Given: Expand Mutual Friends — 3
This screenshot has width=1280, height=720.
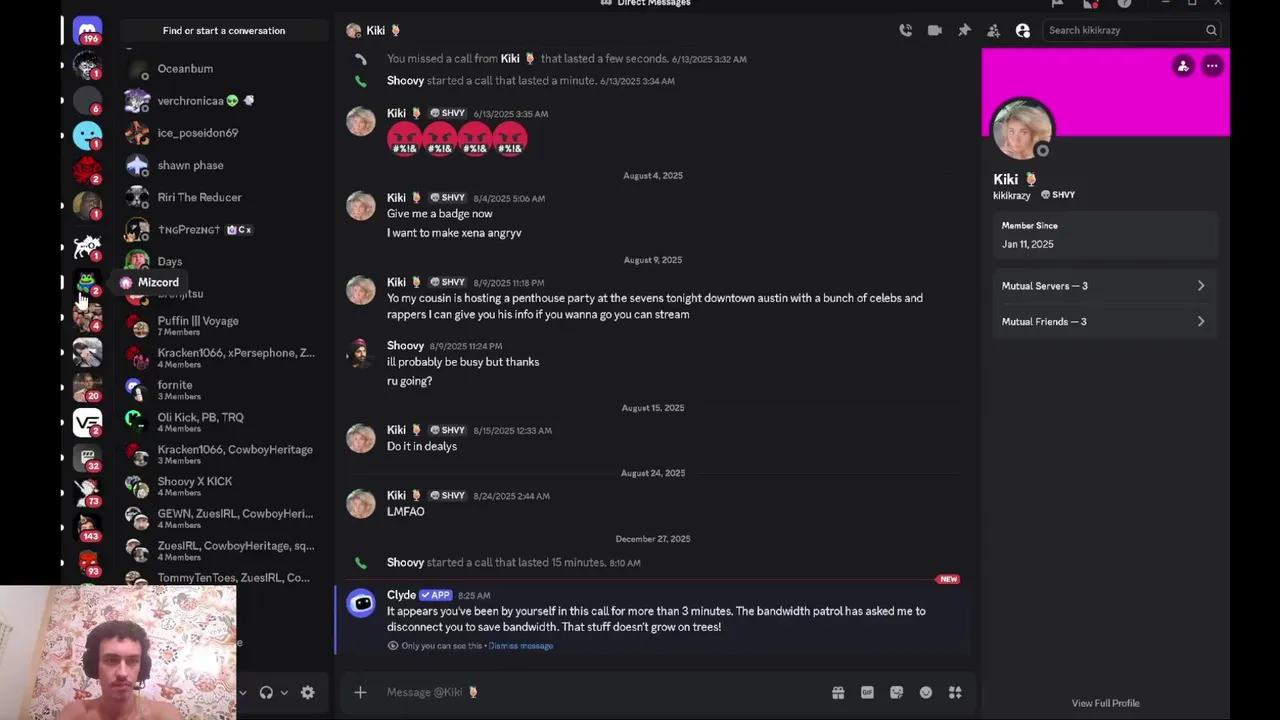Looking at the screenshot, I should click(1104, 322).
